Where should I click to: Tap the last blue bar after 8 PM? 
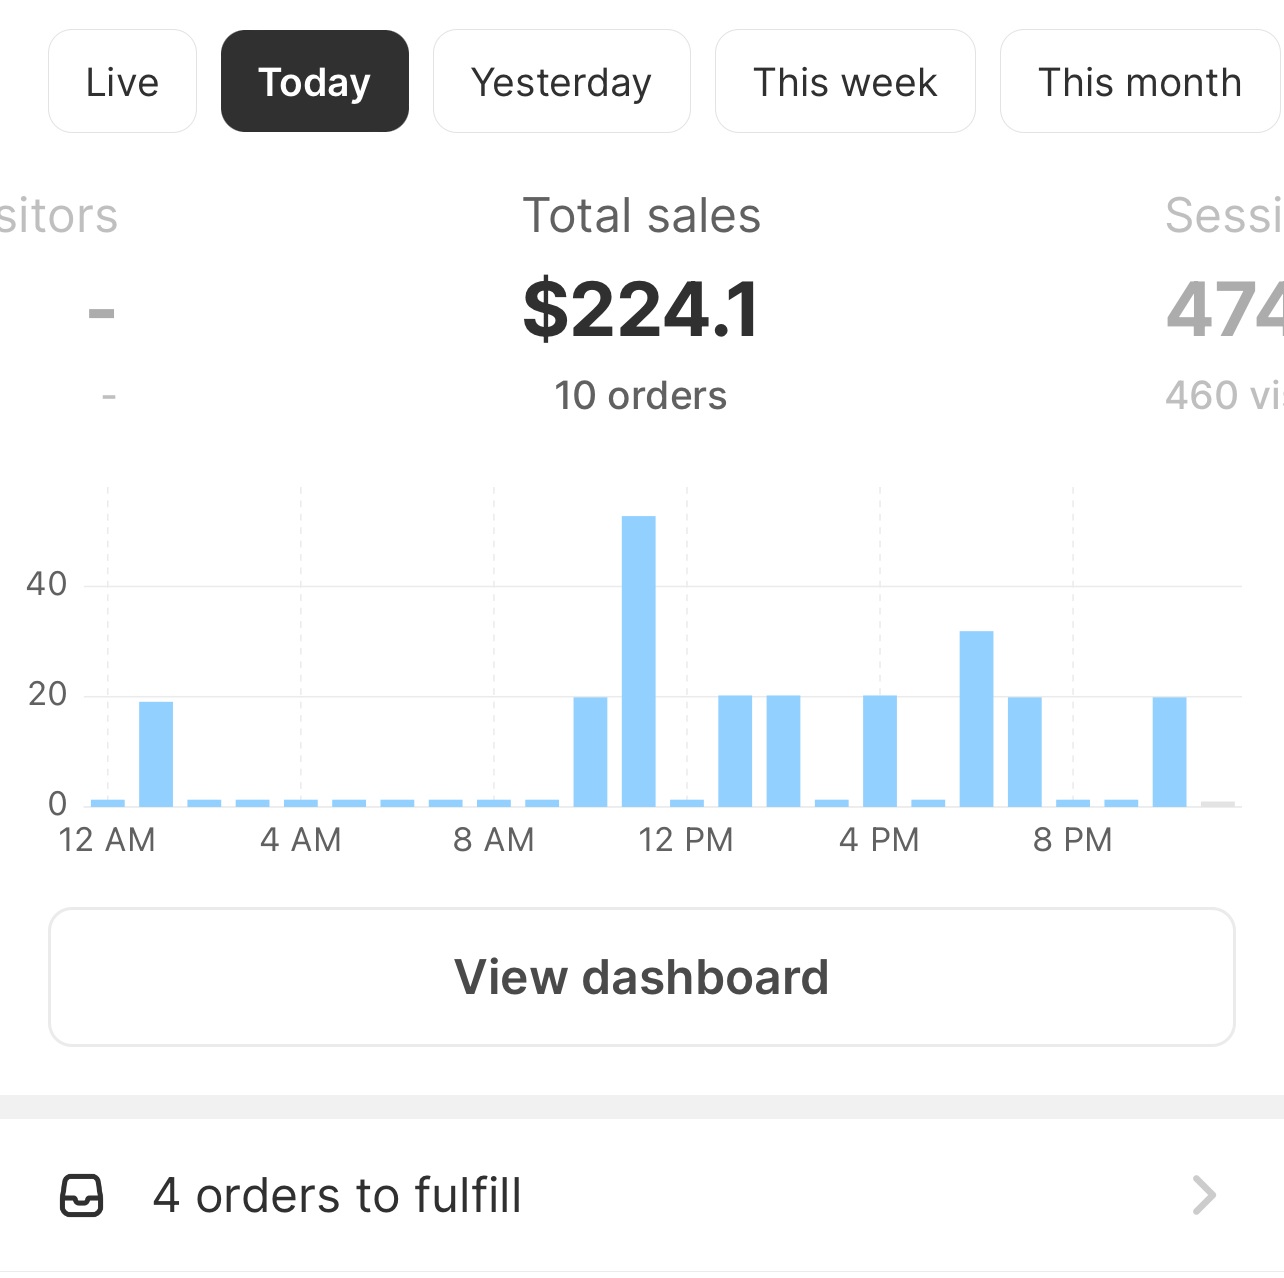[x=1170, y=752]
